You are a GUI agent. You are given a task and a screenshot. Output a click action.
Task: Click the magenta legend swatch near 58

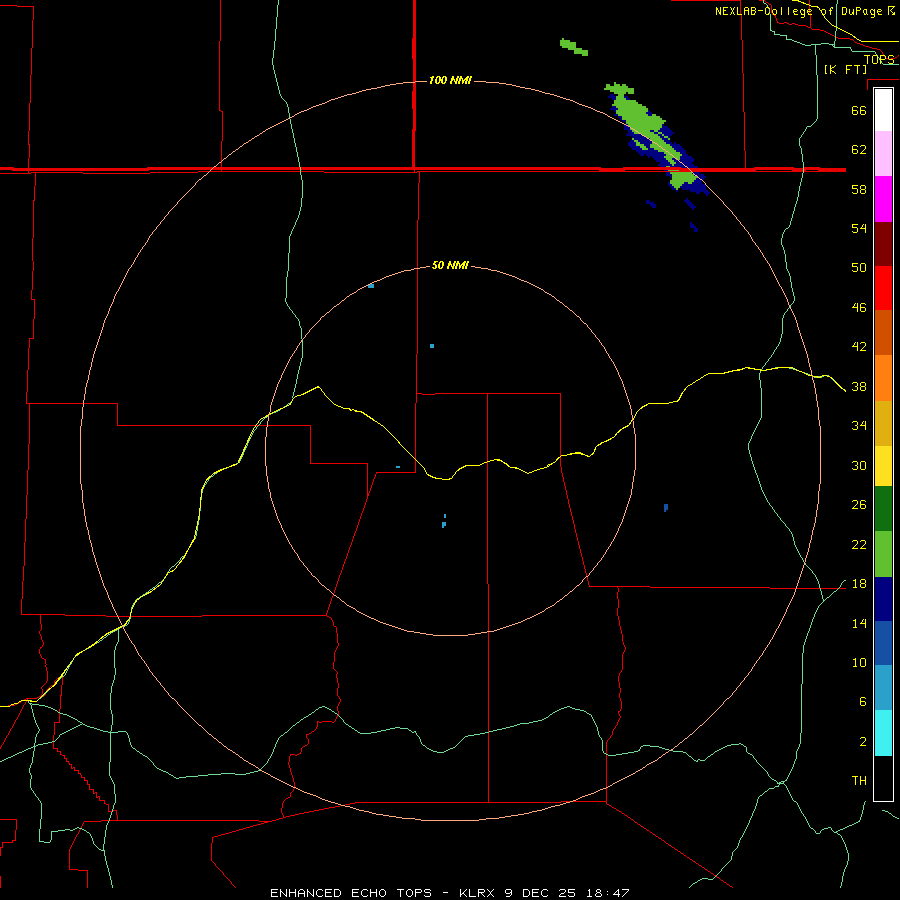pos(883,199)
